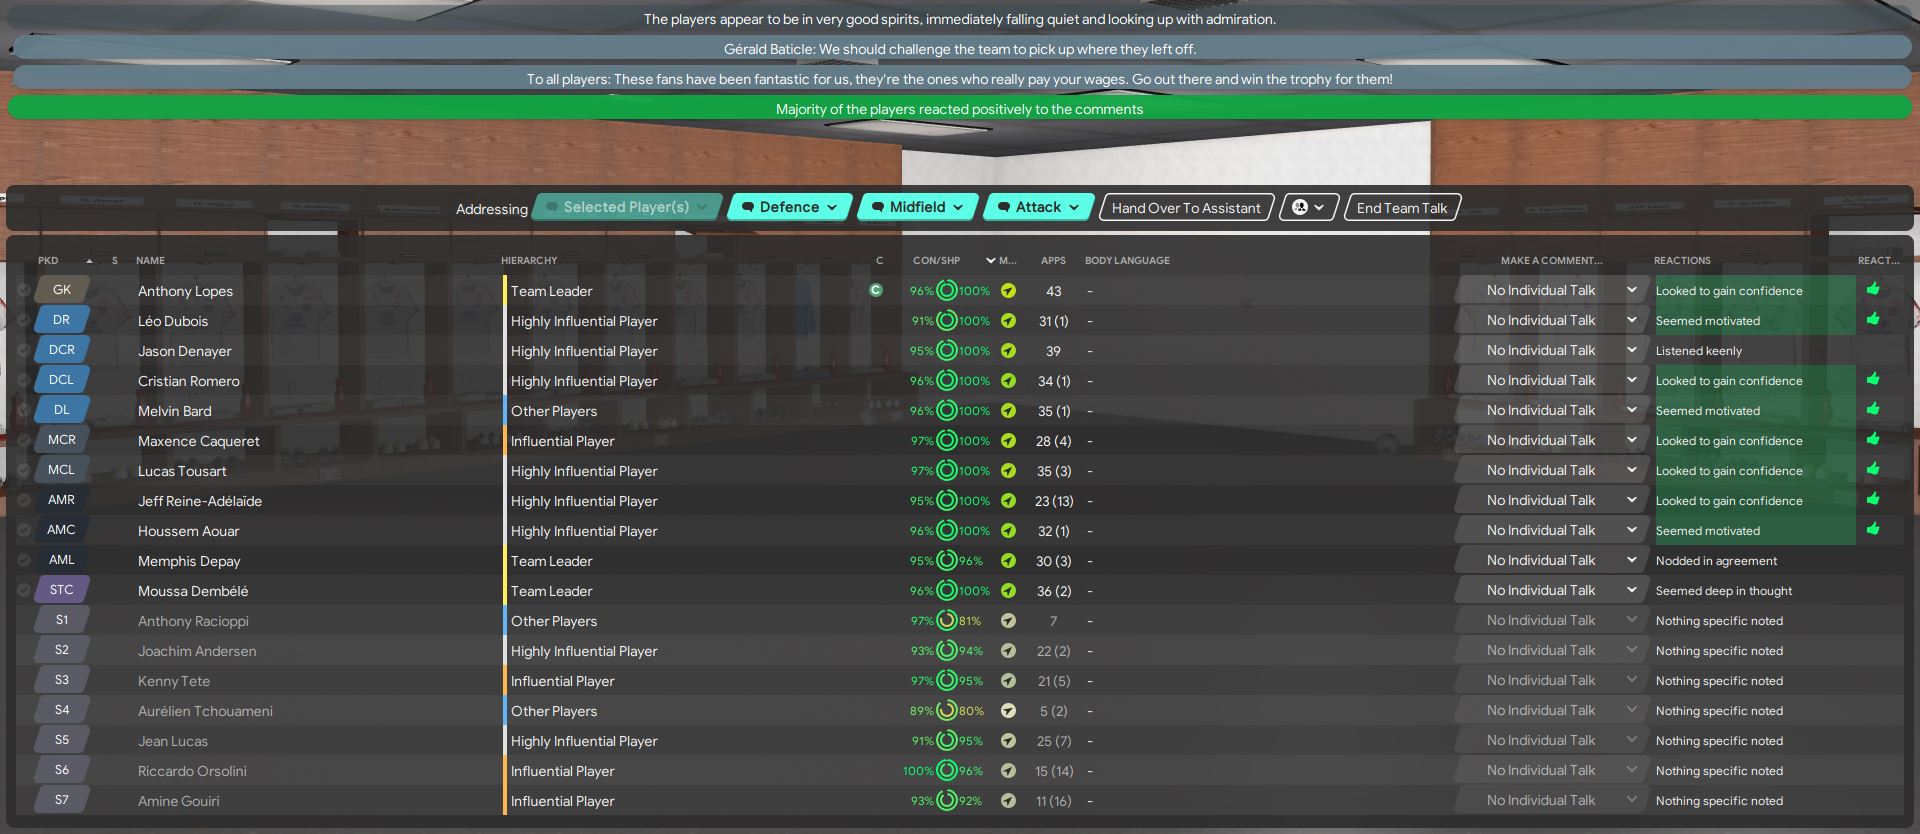Screen dimensions: 1920x834
Task: Toggle selection tick for Lucas Tousart
Action: tap(23, 471)
